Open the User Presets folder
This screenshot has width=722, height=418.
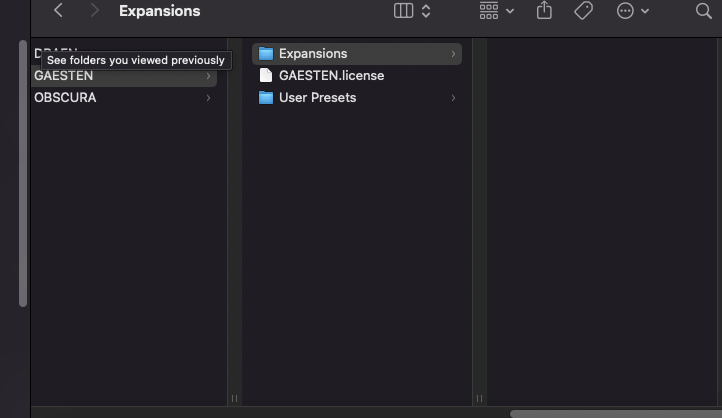tap(317, 97)
